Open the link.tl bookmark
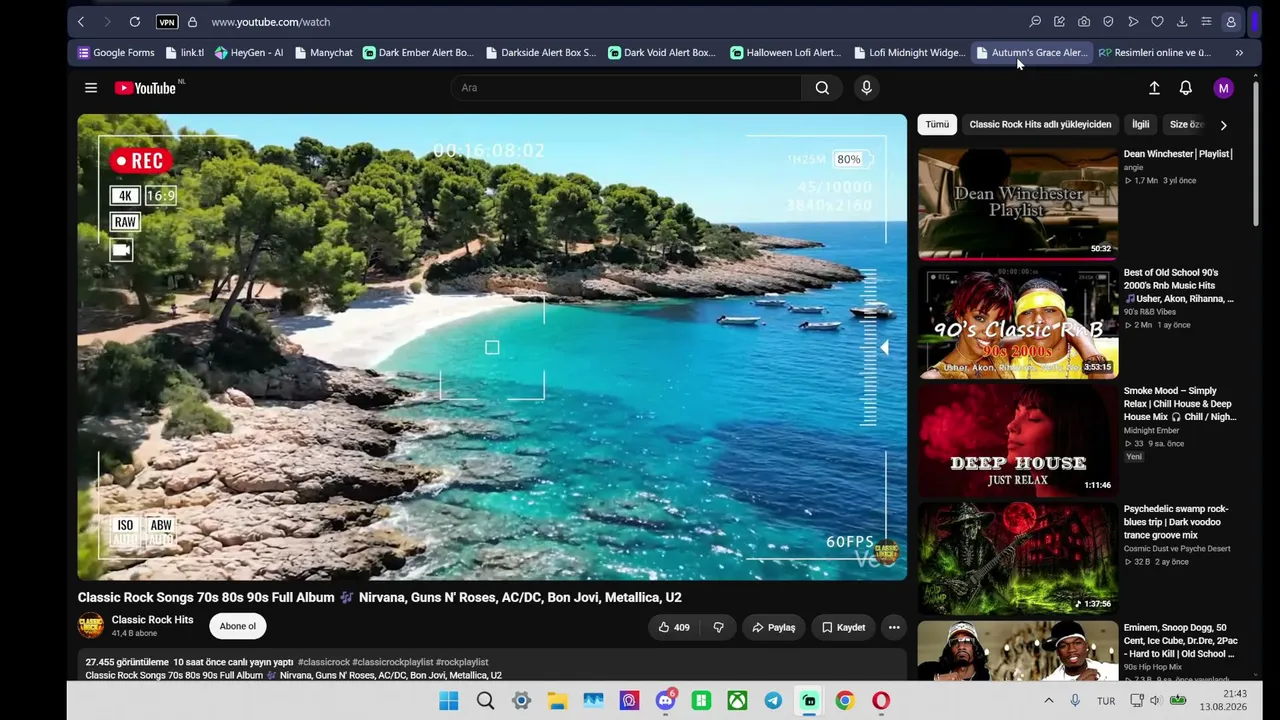This screenshot has height=720, width=1280. [x=184, y=53]
